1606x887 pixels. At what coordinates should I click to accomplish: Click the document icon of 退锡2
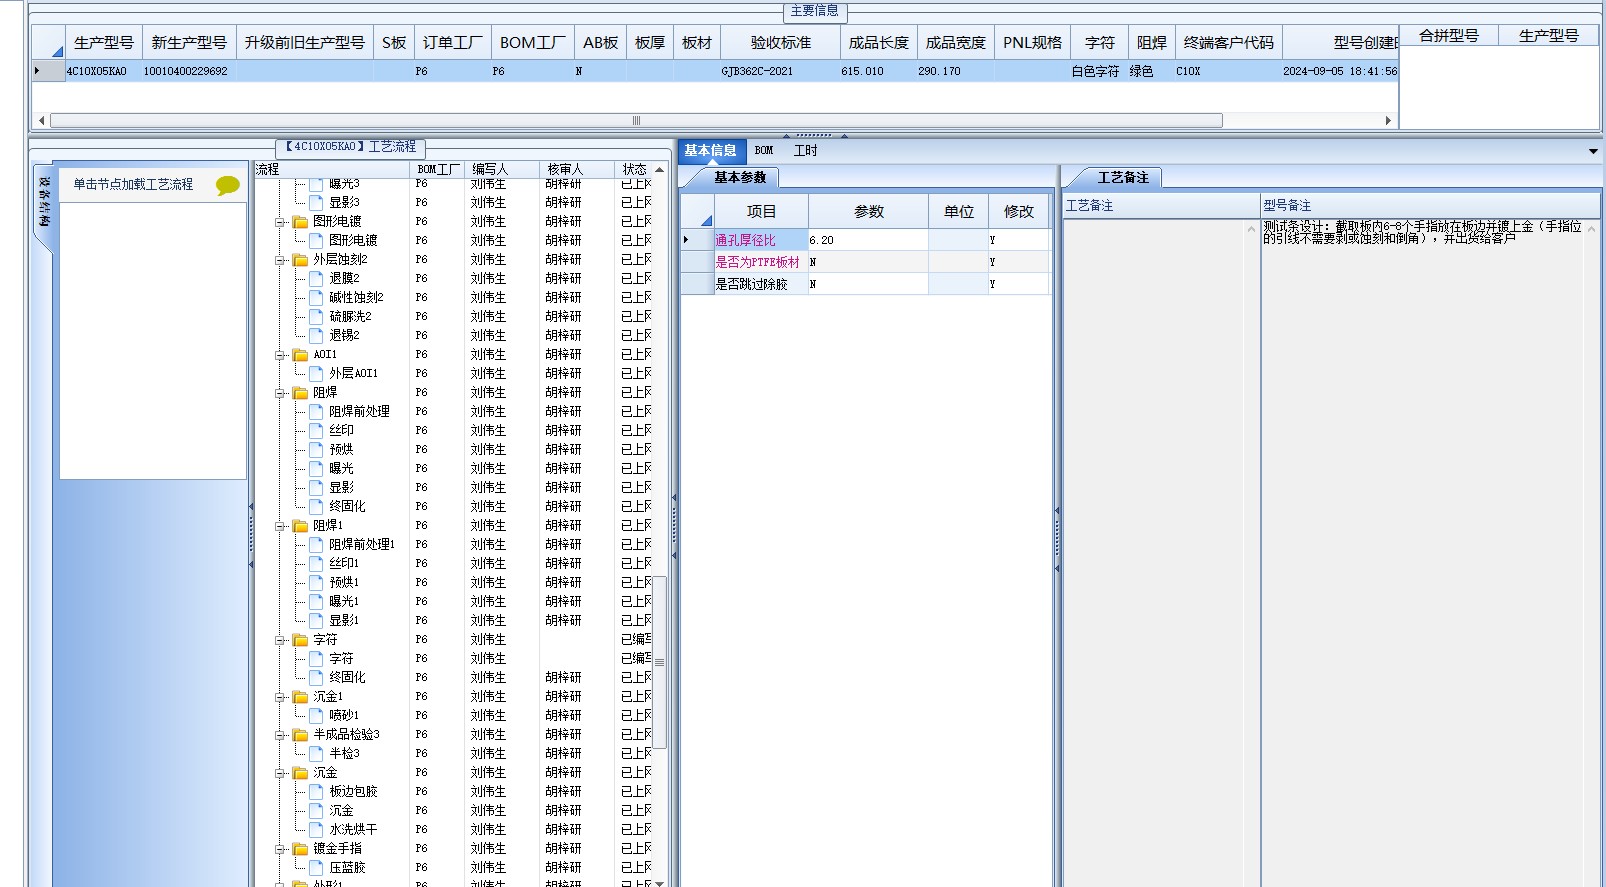317,336
